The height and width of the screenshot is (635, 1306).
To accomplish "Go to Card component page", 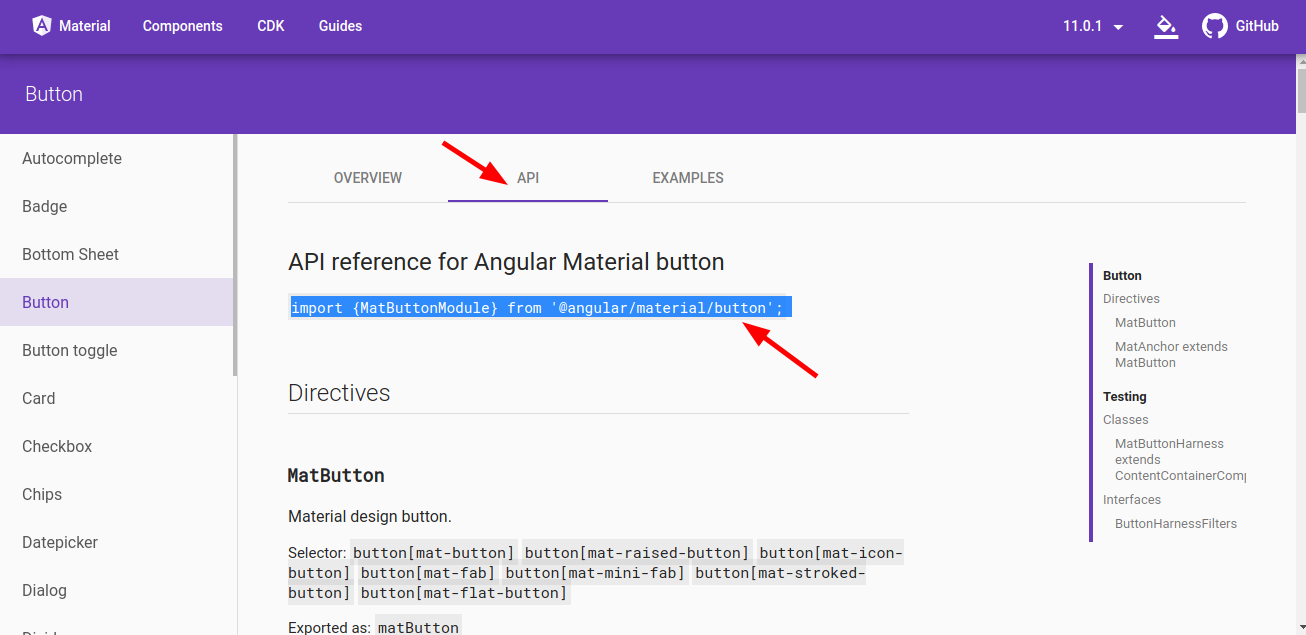I will [117, 398].
